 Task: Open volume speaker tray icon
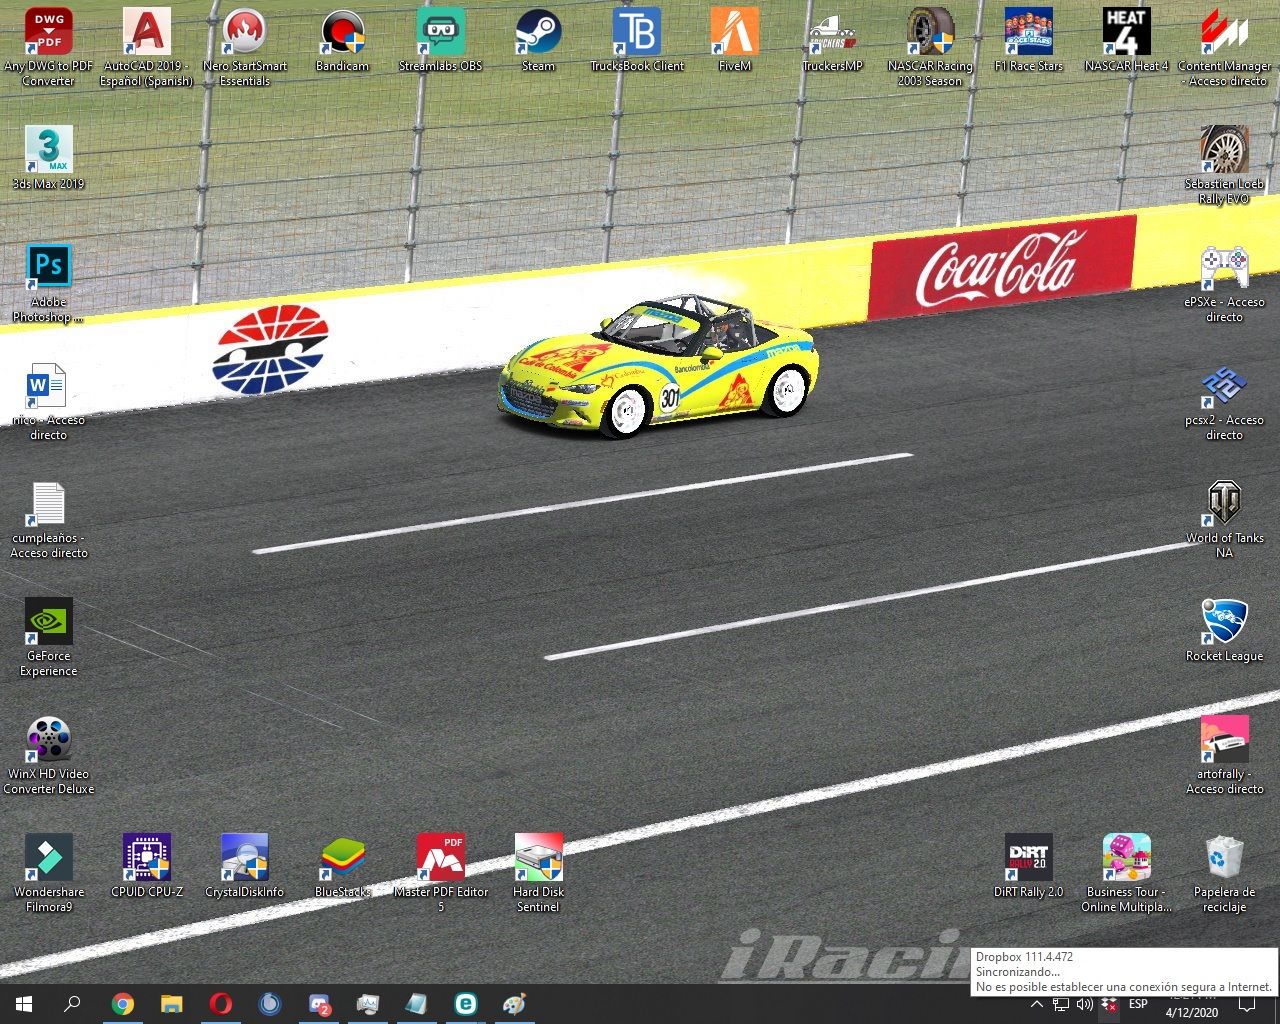point(1085,1004)
